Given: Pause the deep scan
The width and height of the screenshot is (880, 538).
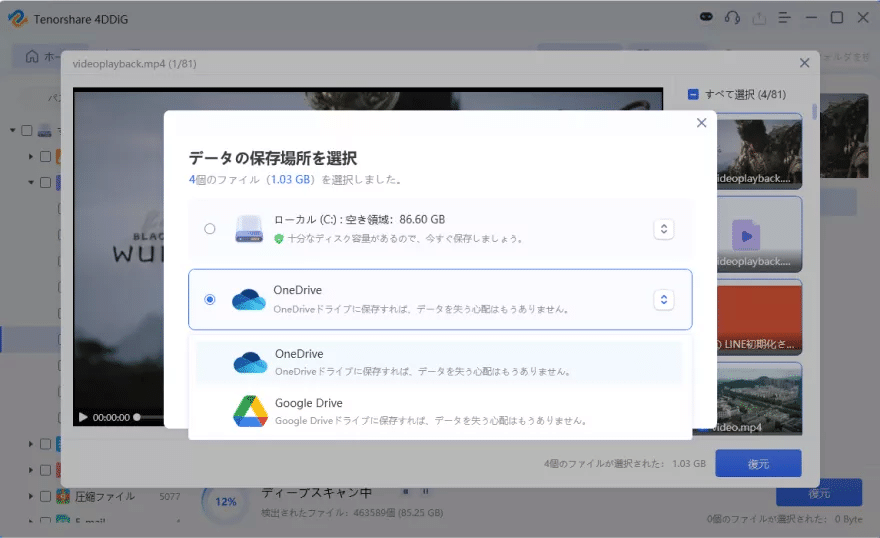Looking at the screenshot, I should (425, 491).
